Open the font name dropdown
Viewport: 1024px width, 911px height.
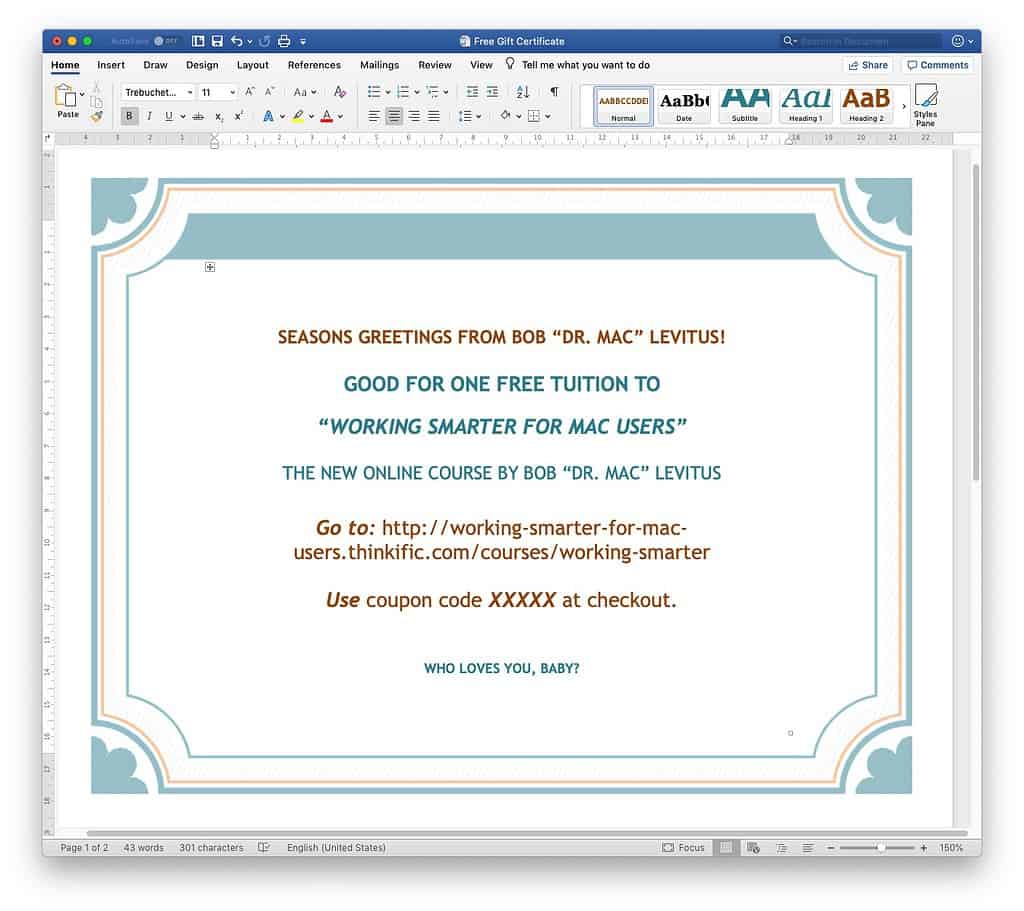[x=158, y=92]
